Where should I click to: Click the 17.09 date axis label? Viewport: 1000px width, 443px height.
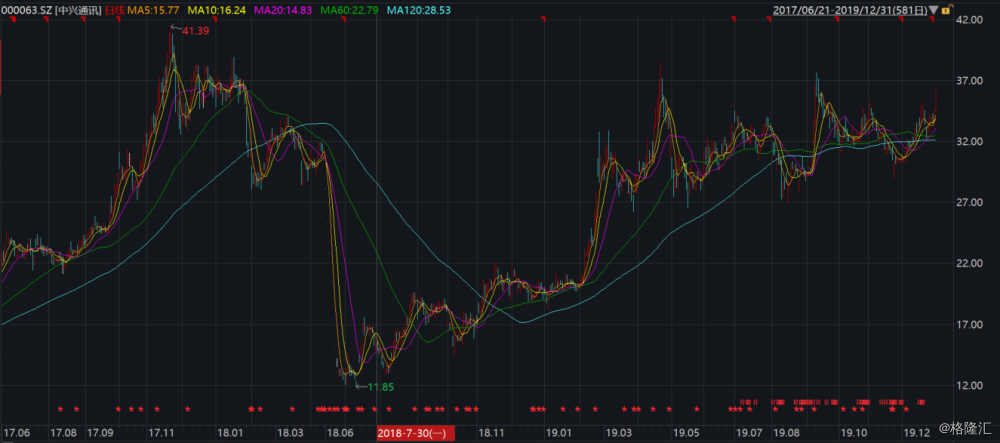101,433
